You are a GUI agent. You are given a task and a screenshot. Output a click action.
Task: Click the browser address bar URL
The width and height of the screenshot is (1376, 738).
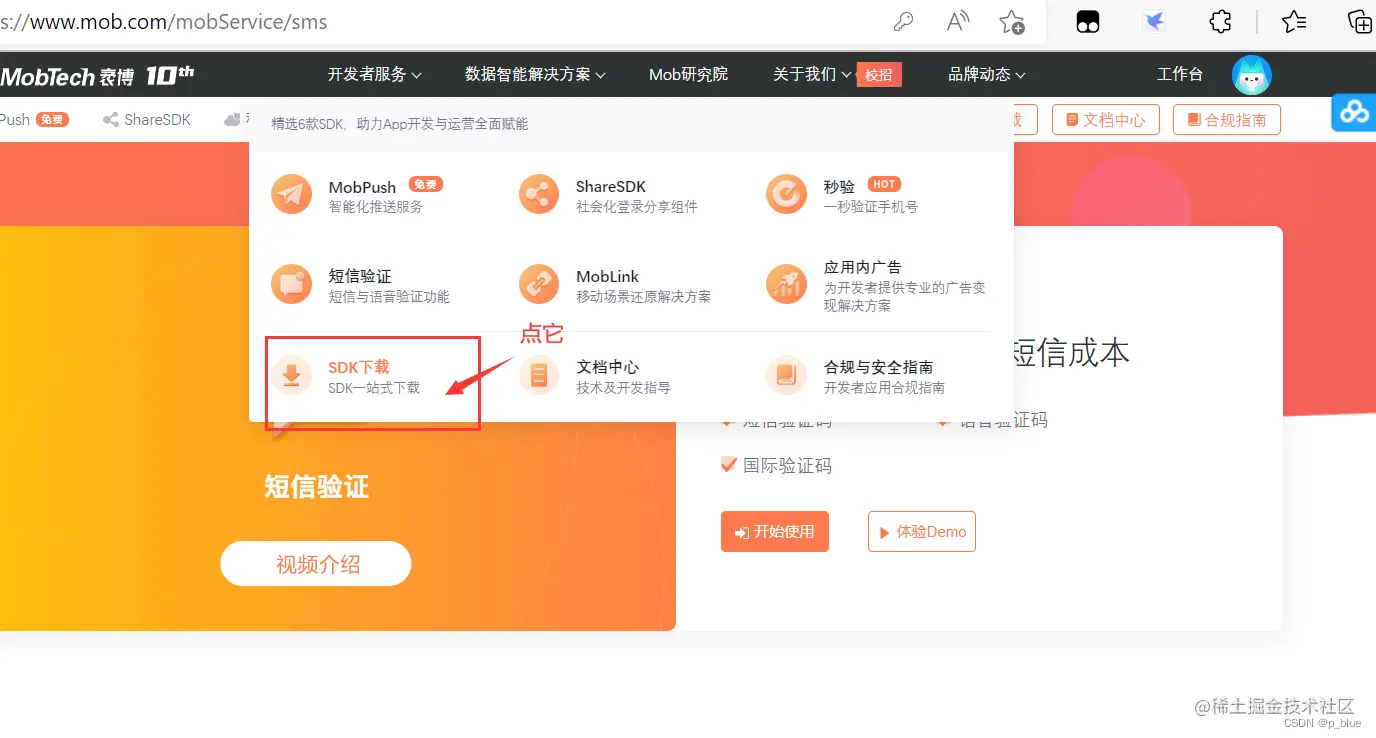click(x=164, y=21)
